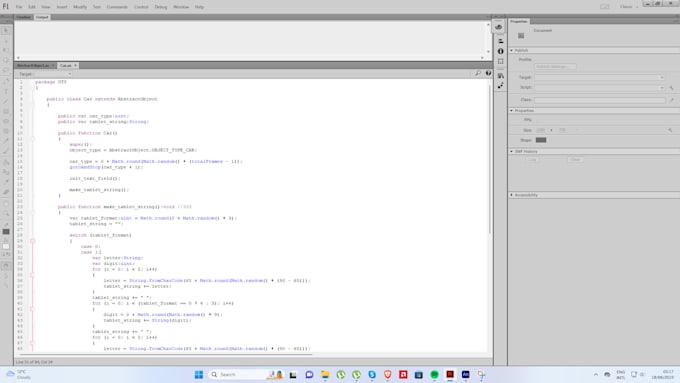Viewport: 680px width, 383px height.
Task: Open Windows Start menu
Action: pos(199,374)
